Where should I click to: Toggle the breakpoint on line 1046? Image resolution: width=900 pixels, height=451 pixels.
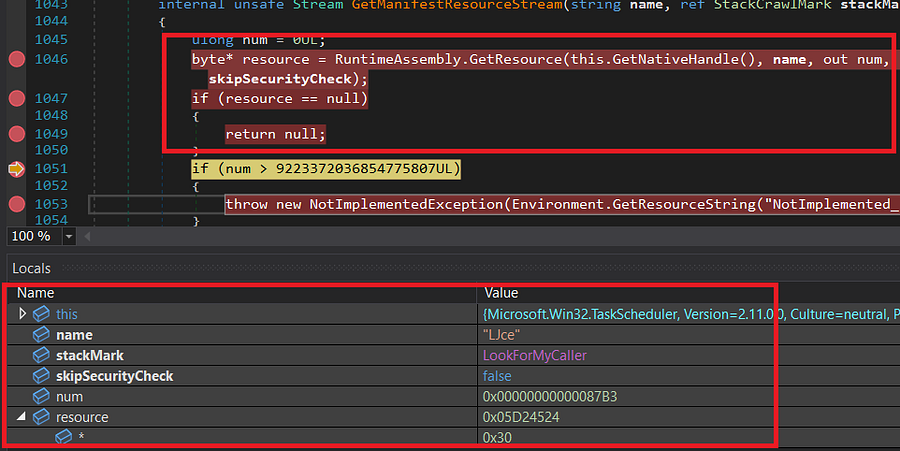[17, 59]
